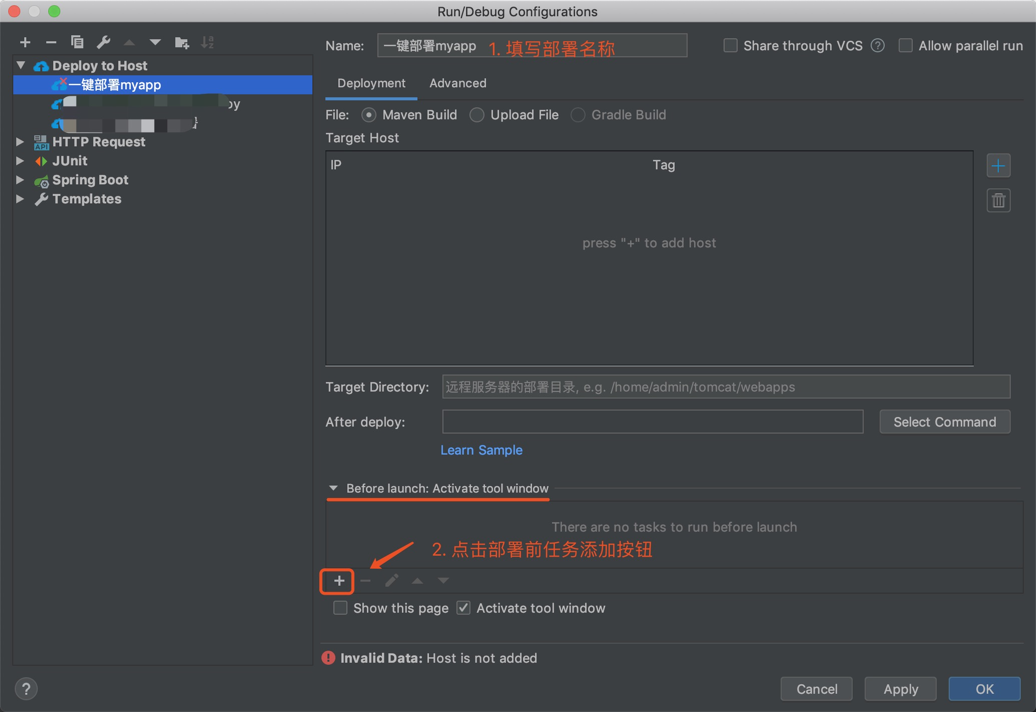Collapse the Before launch section
Screen dimensions: 1036x712
click(333, 490)
